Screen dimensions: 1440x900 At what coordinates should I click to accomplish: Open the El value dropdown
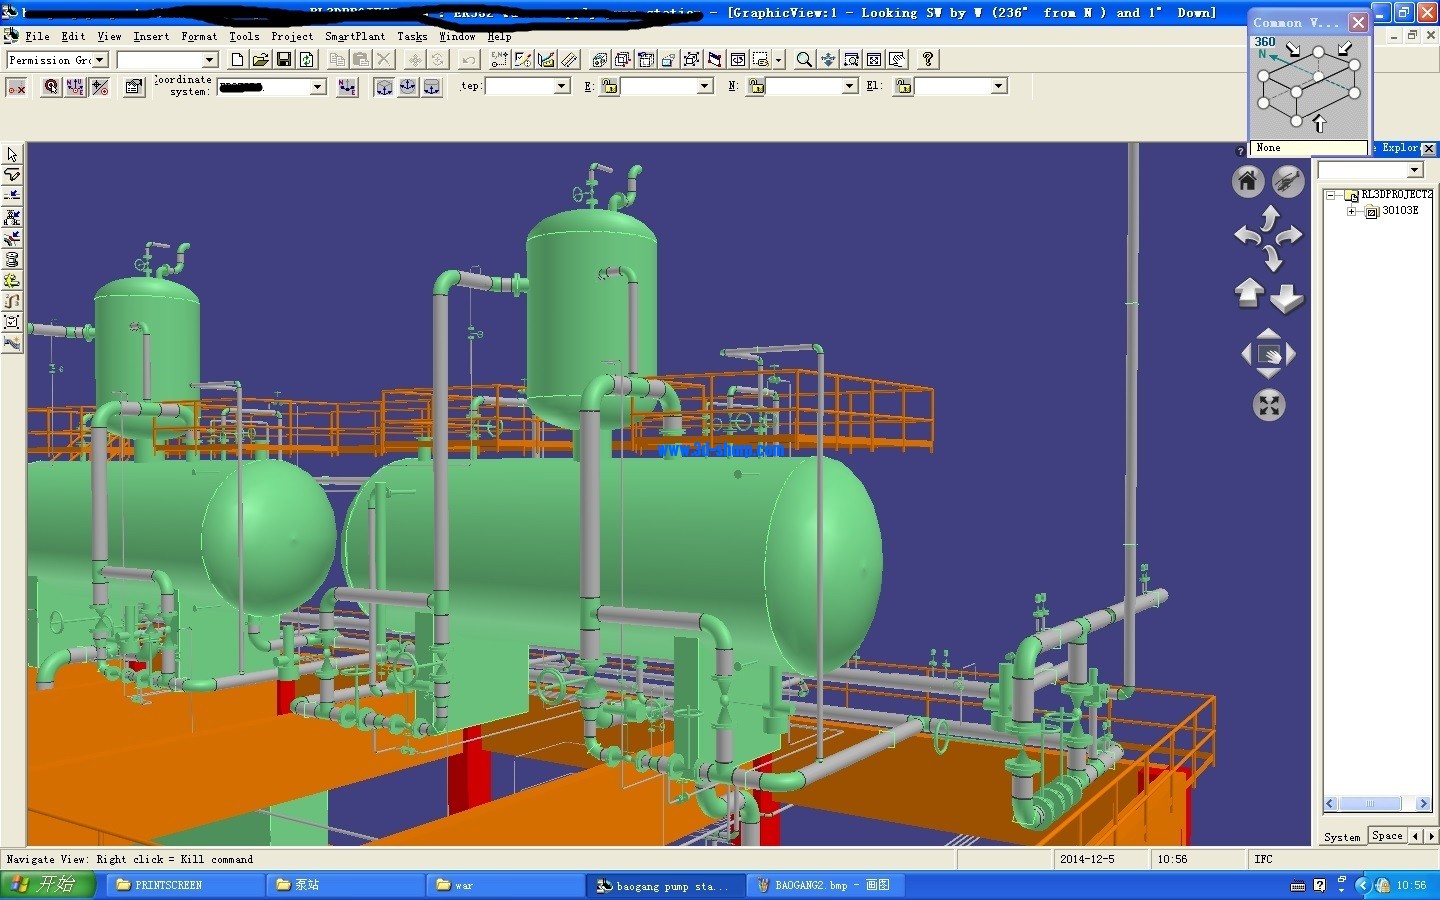[x=998, y=87]
